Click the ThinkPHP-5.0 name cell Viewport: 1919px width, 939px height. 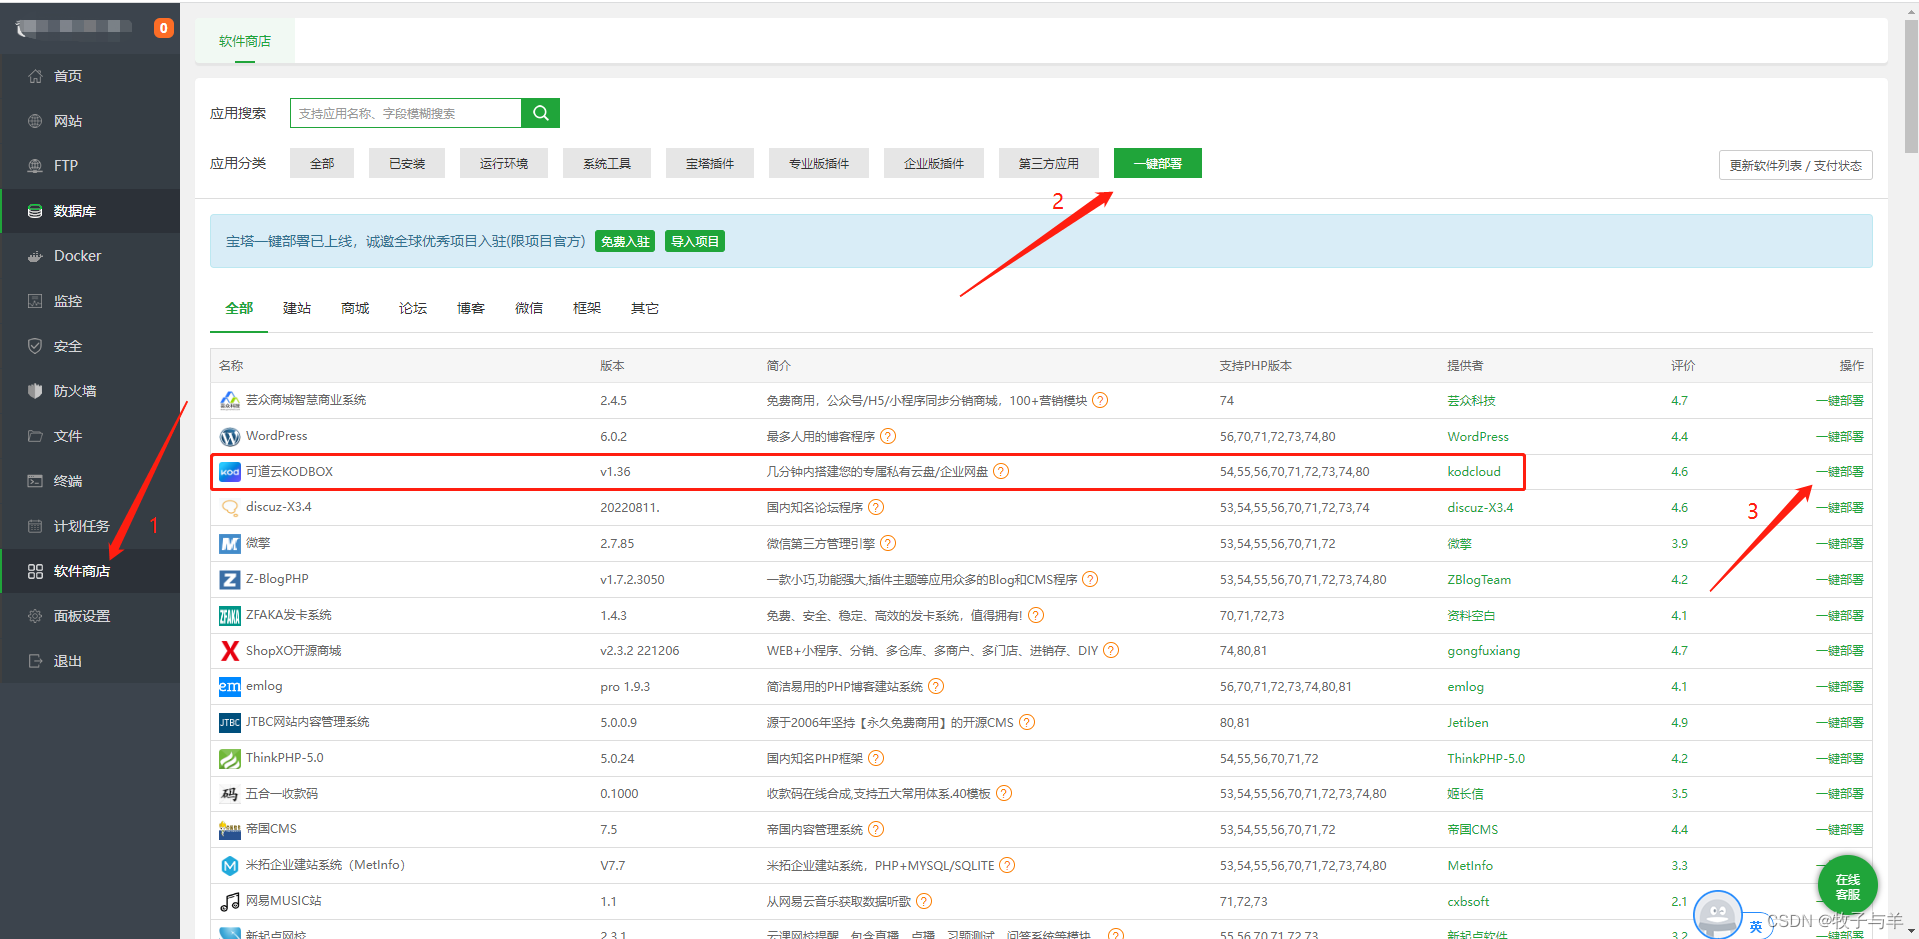285,757
